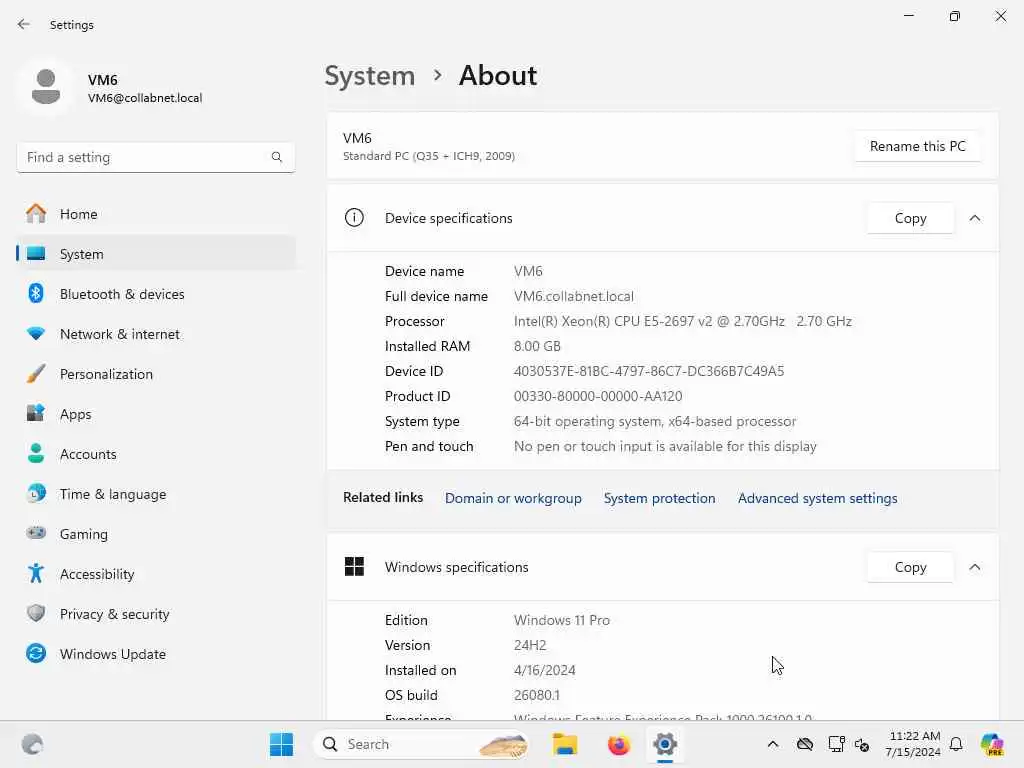The width and height of the screenshot is (1024, 768).
Task: Open the Start menu from taskbar
Action: (281, 744)
